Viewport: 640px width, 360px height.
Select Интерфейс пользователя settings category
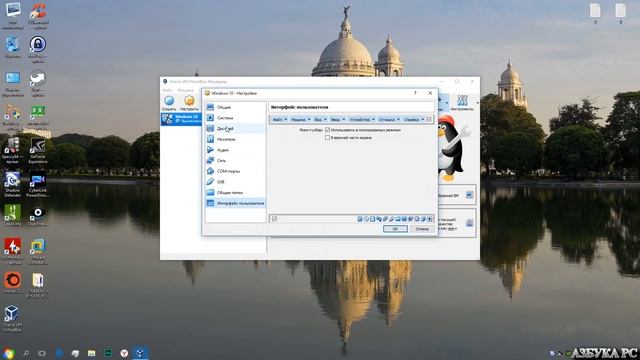235,203
